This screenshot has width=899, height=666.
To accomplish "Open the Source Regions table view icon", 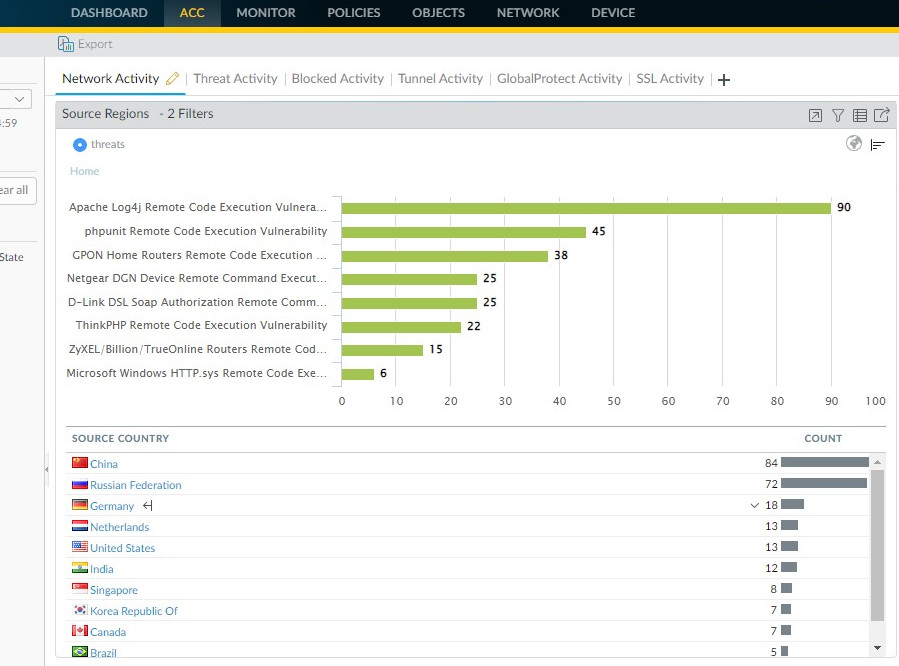I will pyautogui.click(x=859, y=115).
